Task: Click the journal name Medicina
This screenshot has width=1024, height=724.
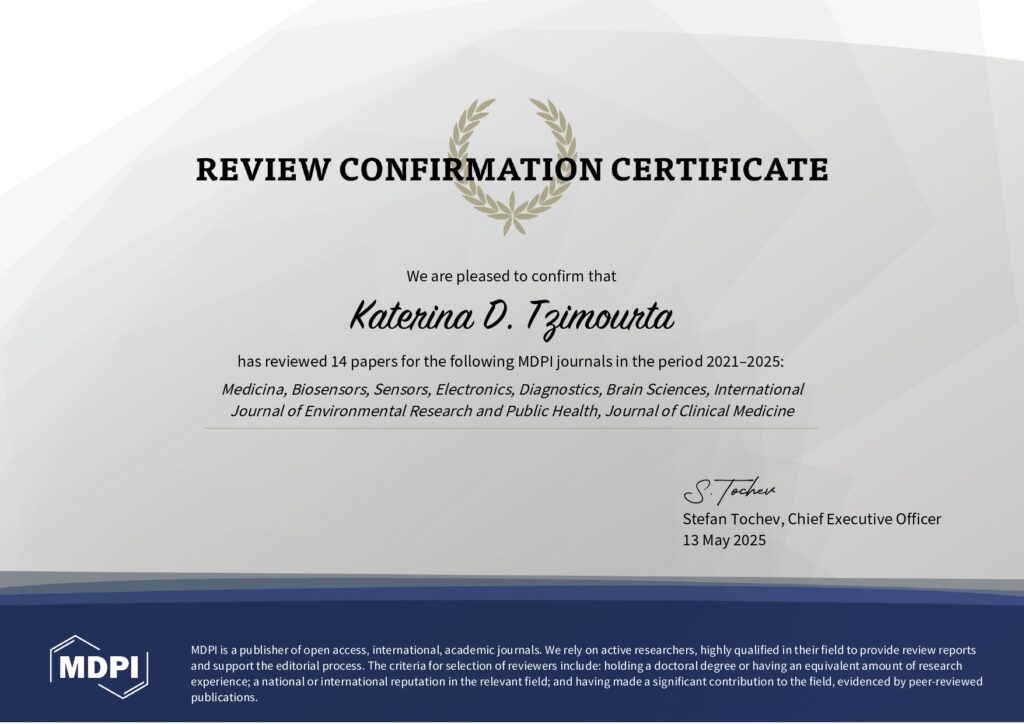Action: 253,389
